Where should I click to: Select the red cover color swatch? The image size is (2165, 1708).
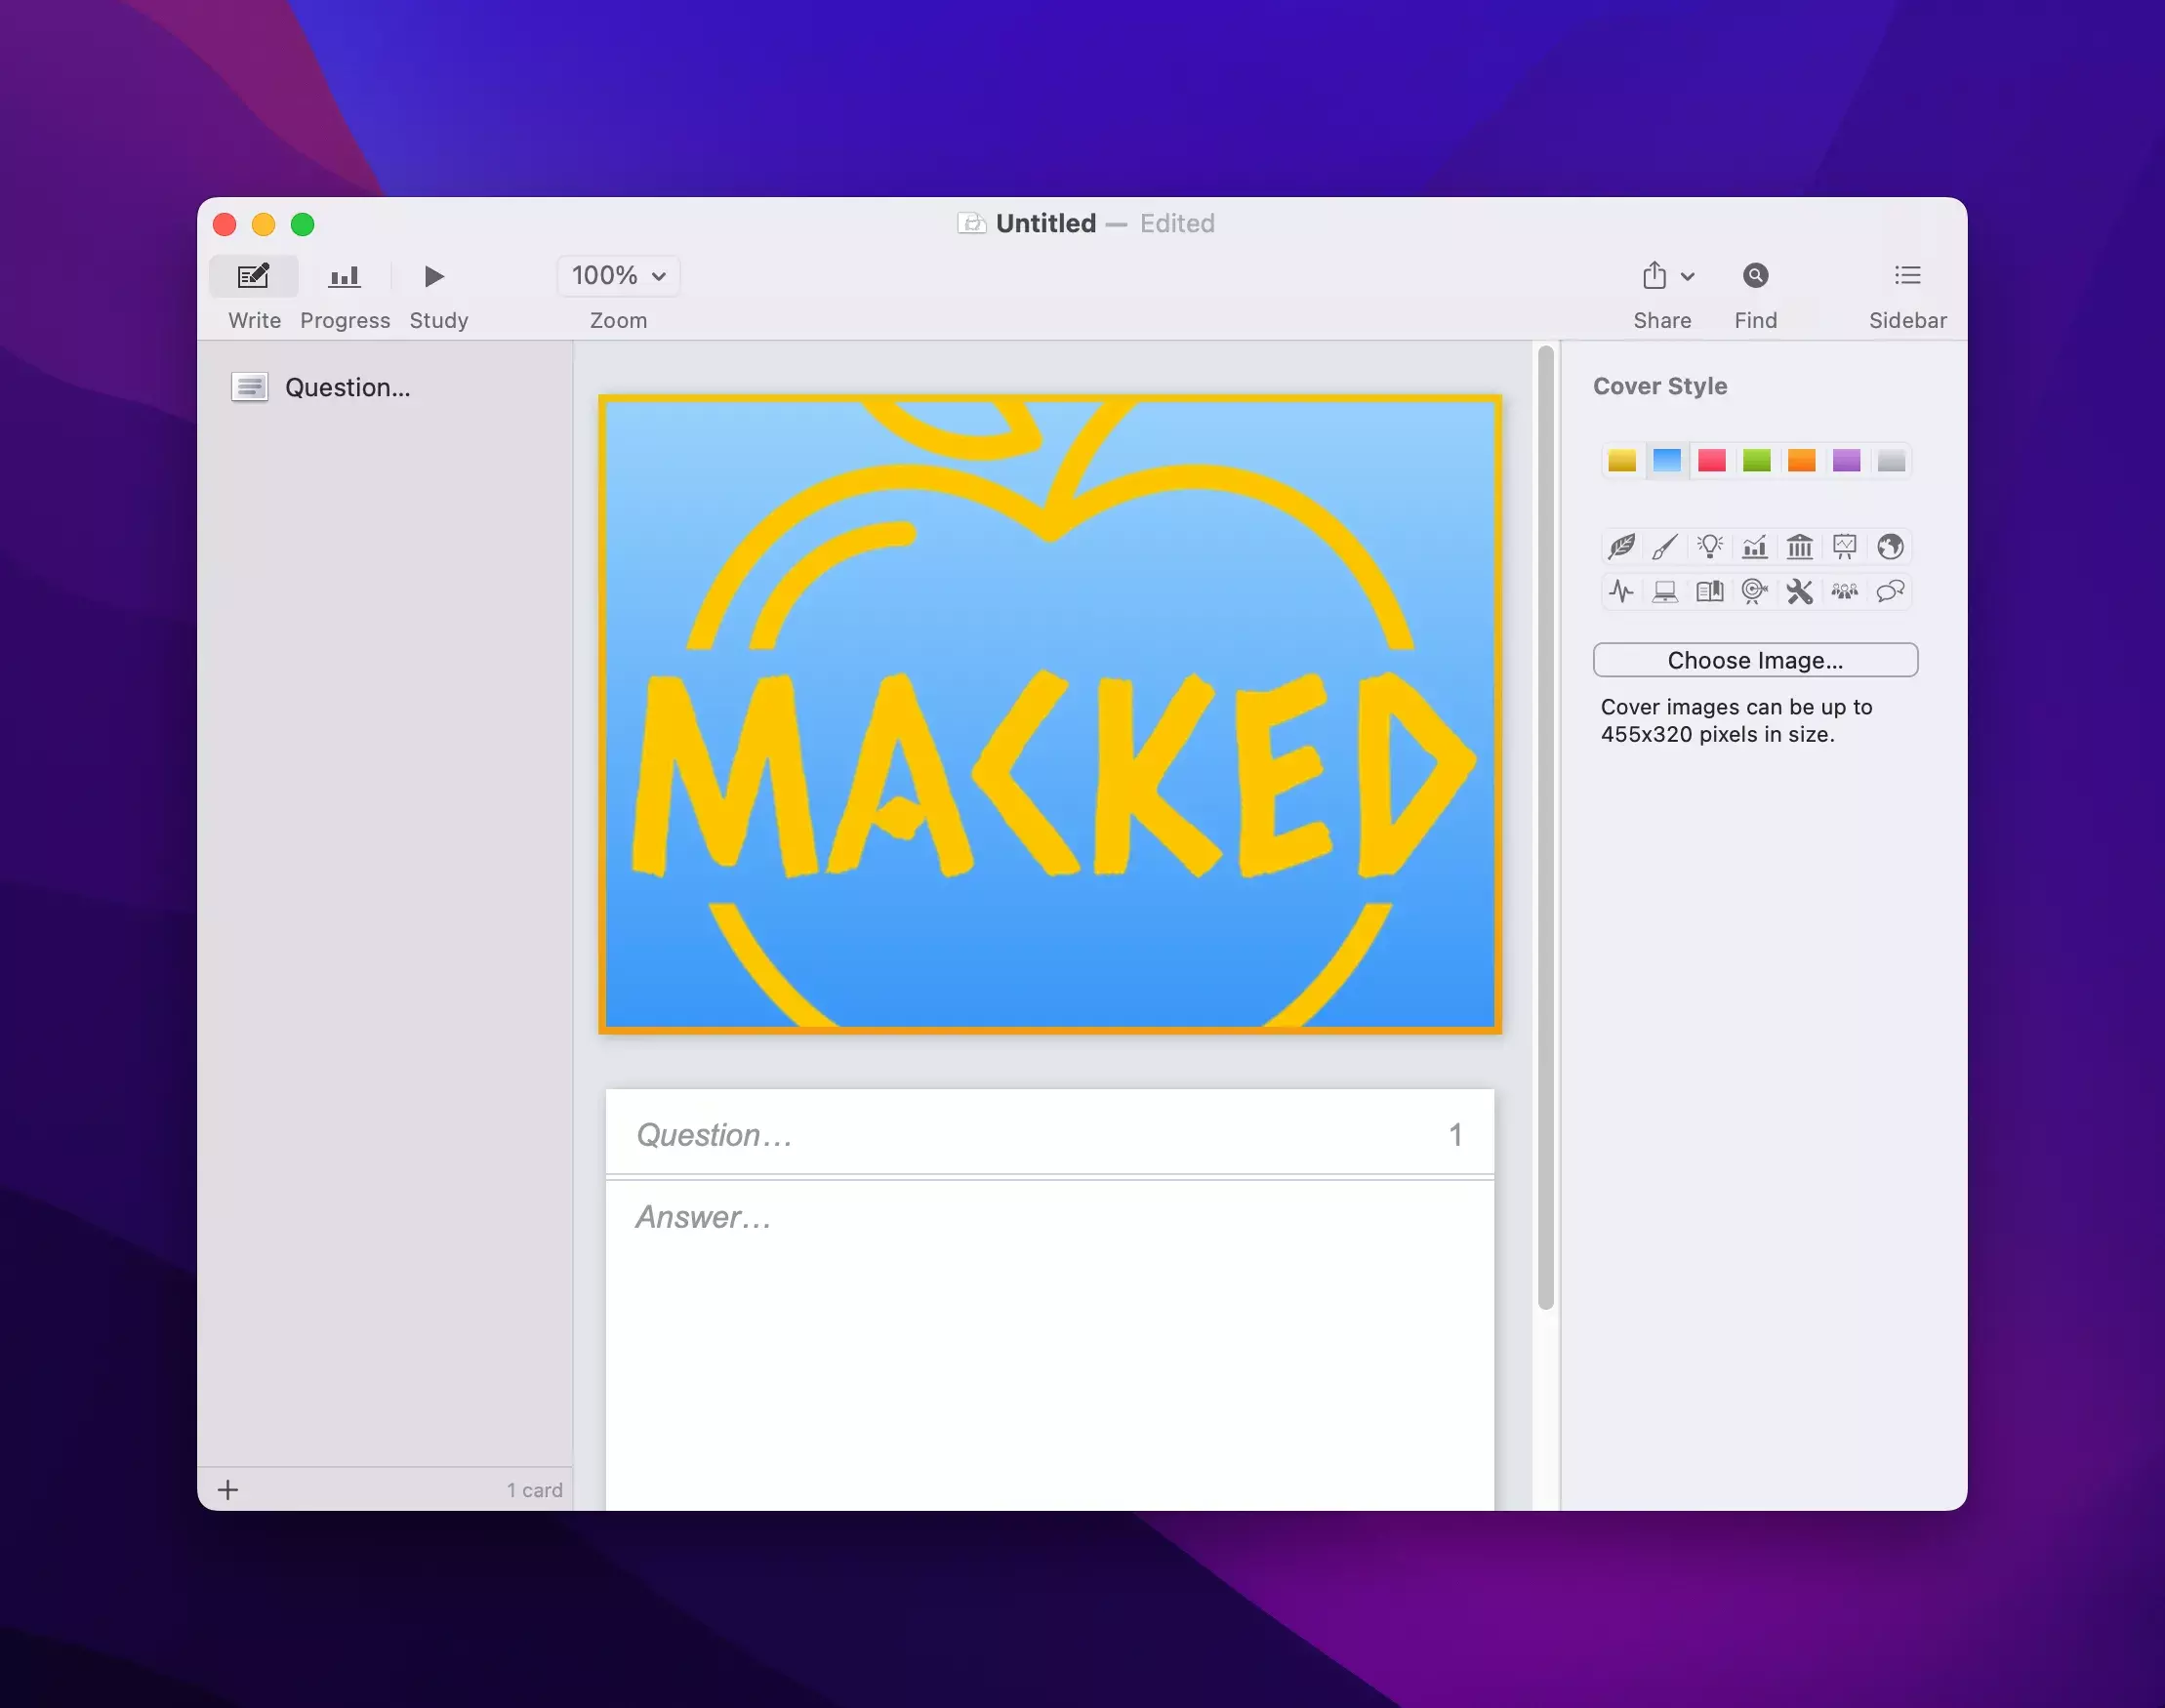pyautogui.click(x=1711, y=460)
